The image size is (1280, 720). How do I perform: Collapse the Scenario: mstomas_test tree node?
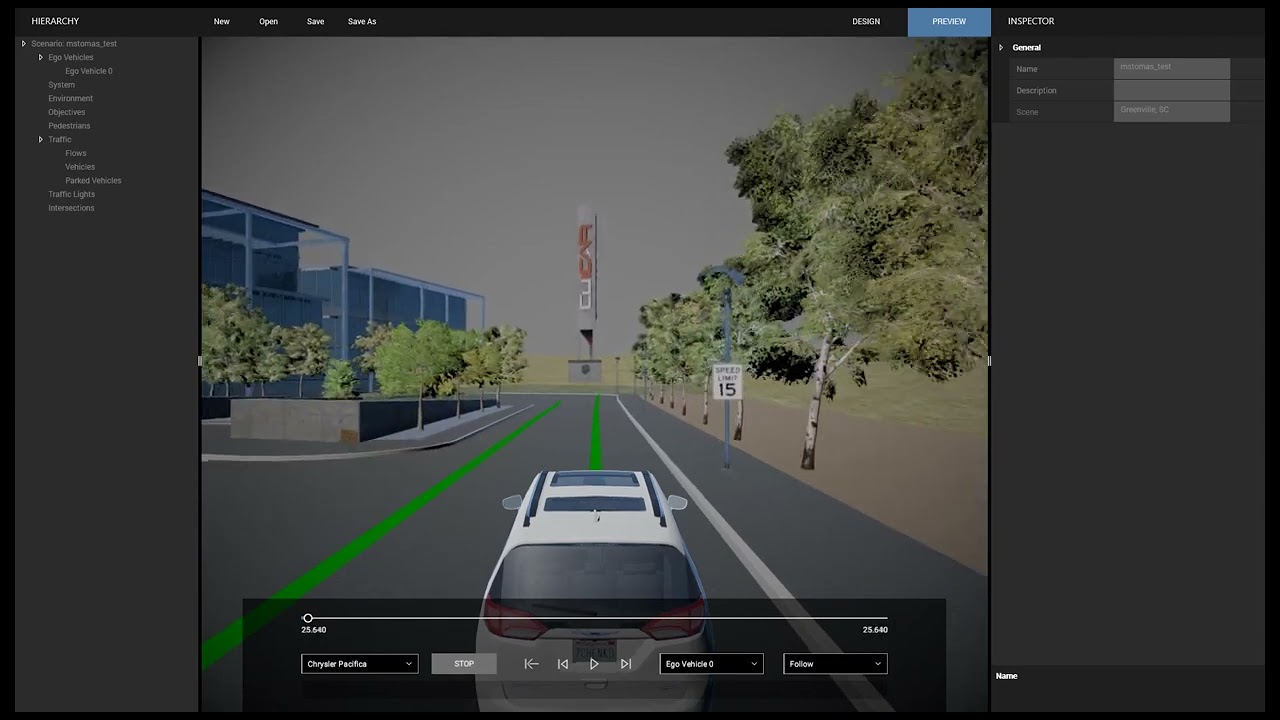(x=24, y=44)
